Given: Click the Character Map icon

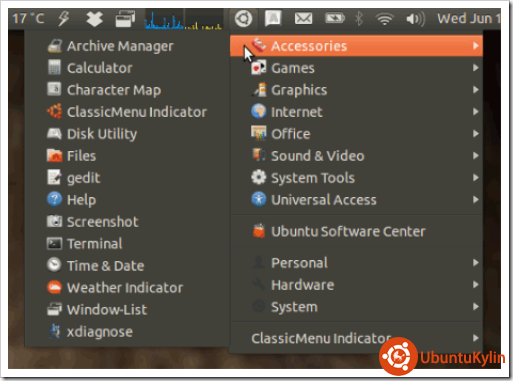Looking at the screenshot, I should [54, 89].
